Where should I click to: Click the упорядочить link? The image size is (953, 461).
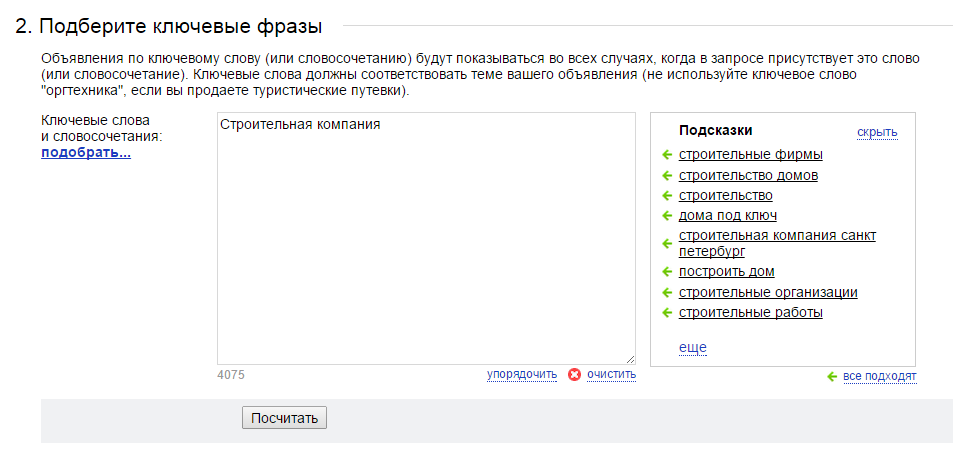tap(521, 374)
